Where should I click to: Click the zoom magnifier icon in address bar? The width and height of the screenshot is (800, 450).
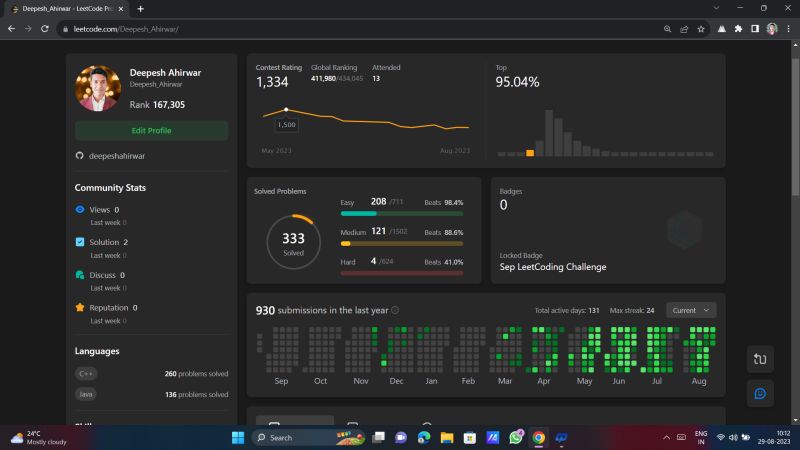coord(667,29)
